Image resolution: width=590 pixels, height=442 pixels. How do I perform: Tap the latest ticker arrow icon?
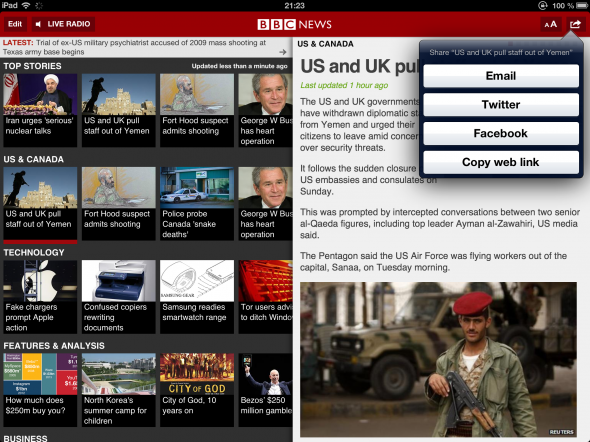pos(283,52)
